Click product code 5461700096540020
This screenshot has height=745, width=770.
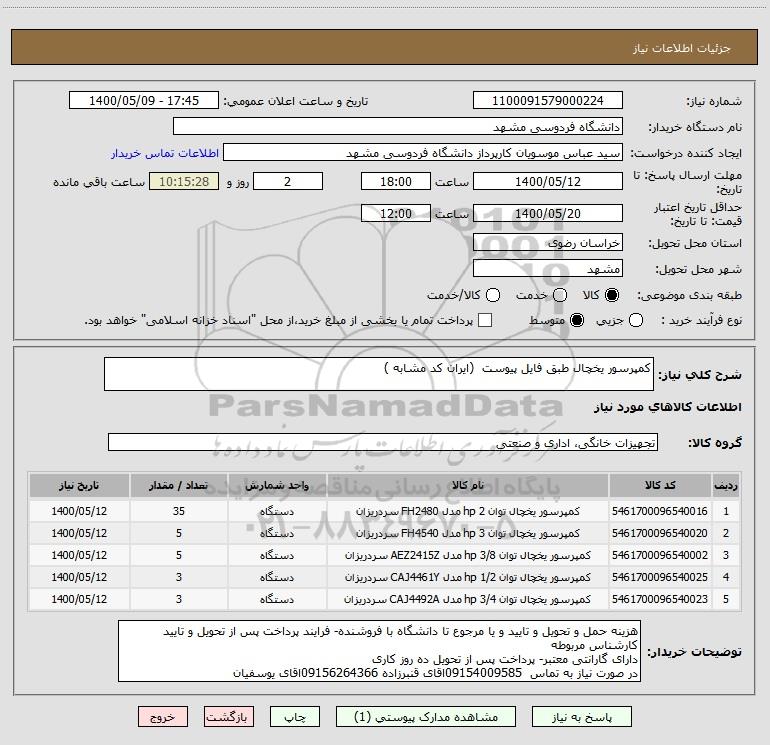coord(660,533)
